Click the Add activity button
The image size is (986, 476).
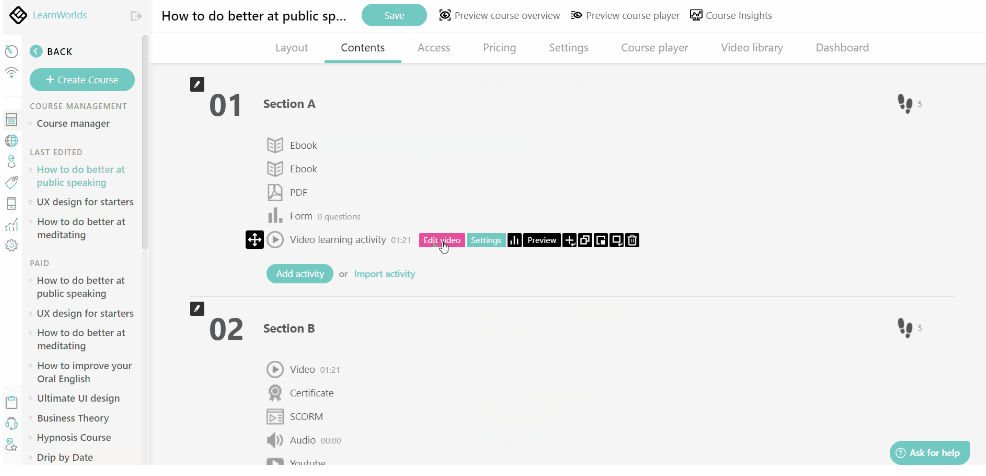click(x=299, y=274)
